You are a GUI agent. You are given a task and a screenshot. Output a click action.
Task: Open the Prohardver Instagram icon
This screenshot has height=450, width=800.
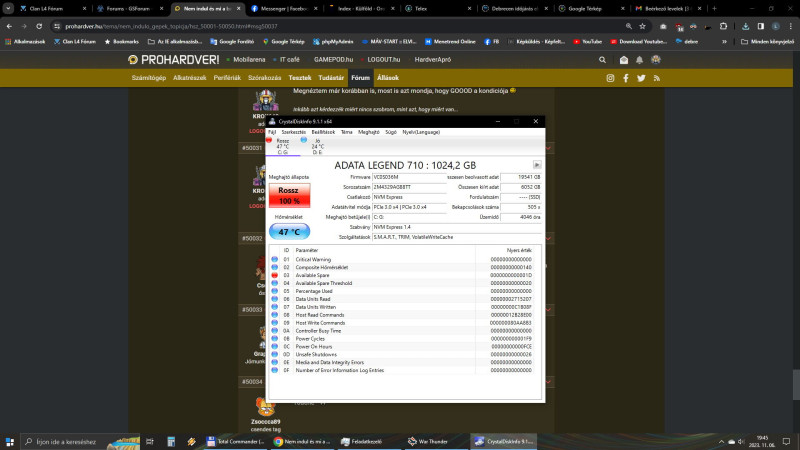tap(610, 78)
